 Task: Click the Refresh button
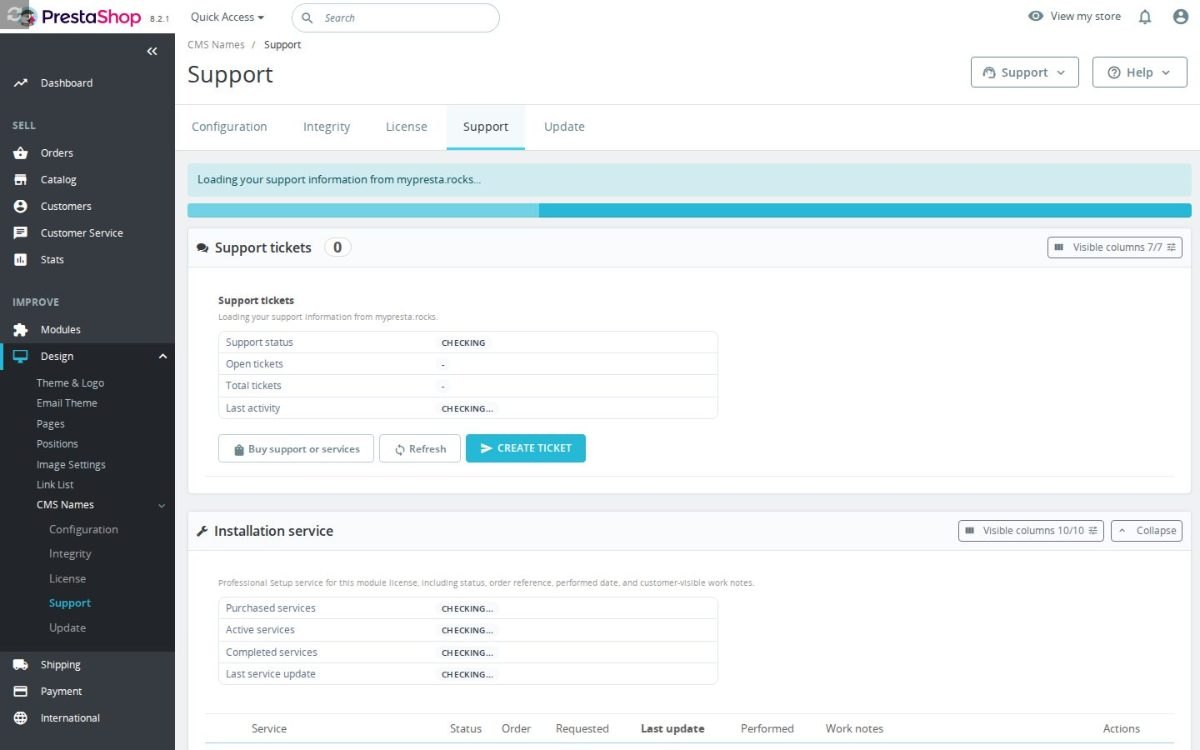(420, 449)
